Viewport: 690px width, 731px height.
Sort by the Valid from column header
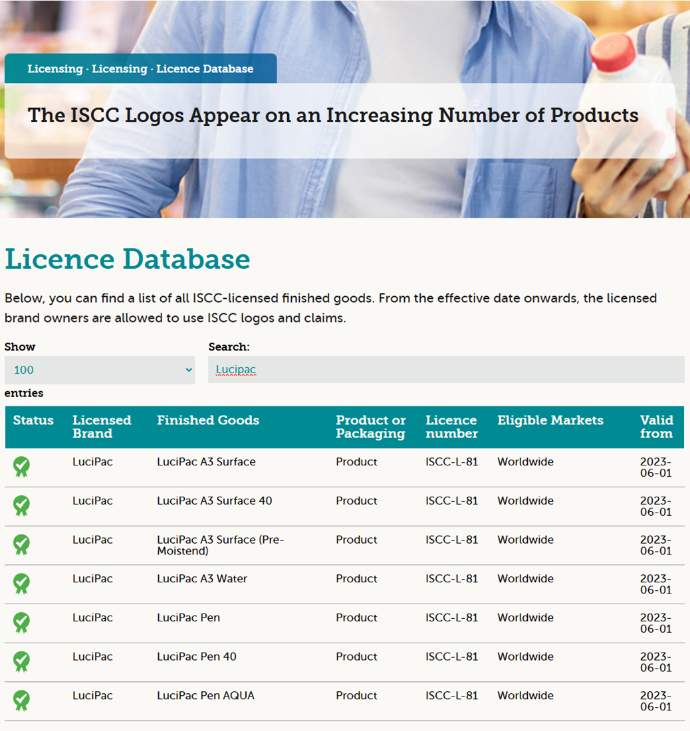click(x=656, y=427)
